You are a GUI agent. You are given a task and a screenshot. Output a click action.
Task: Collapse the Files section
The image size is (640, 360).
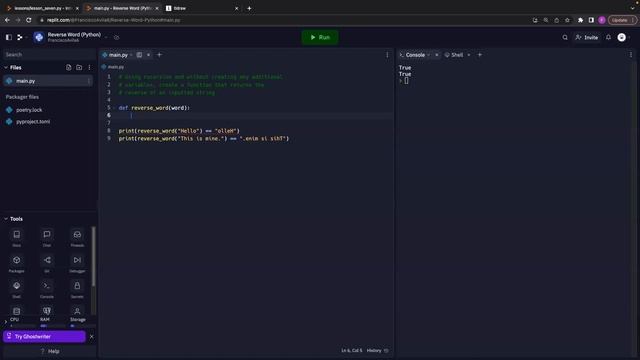click(x=6, y=67)
